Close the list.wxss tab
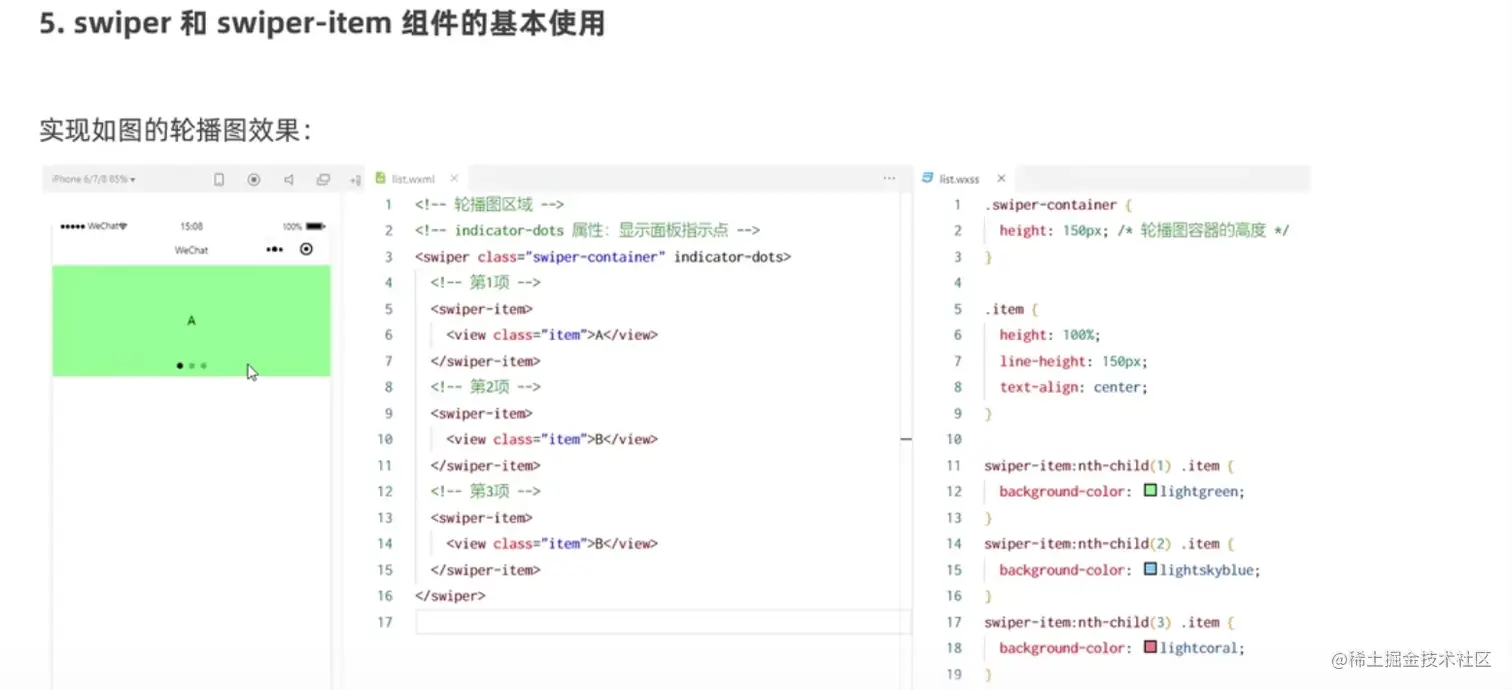 pyautogui.click(x=999, y=179)
